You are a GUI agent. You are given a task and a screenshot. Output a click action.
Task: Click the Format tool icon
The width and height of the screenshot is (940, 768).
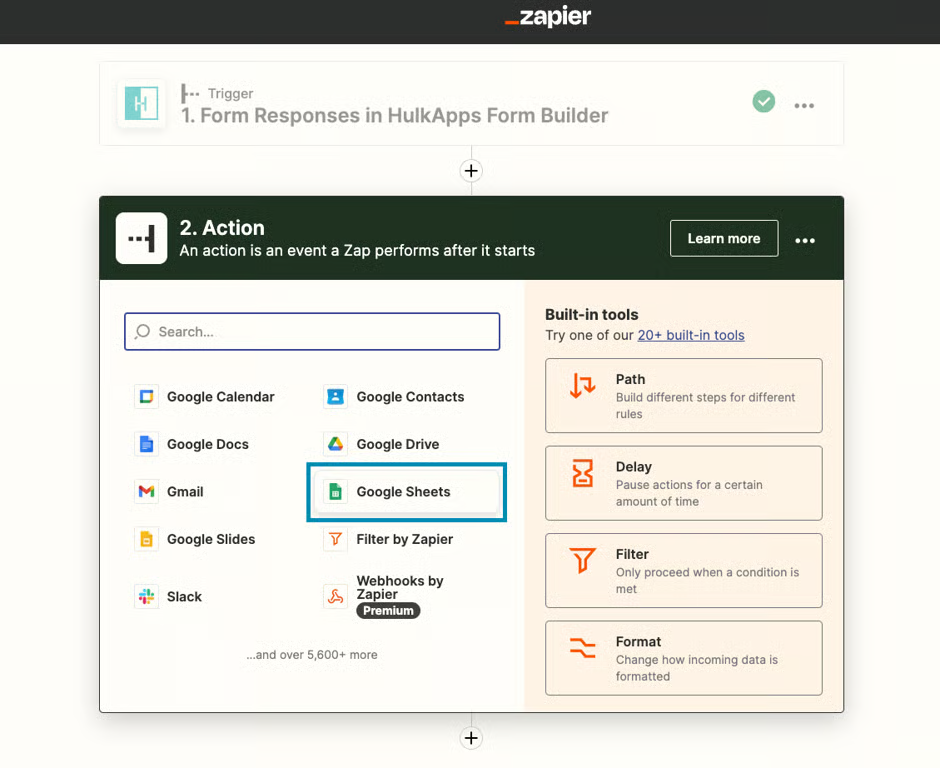582,648
